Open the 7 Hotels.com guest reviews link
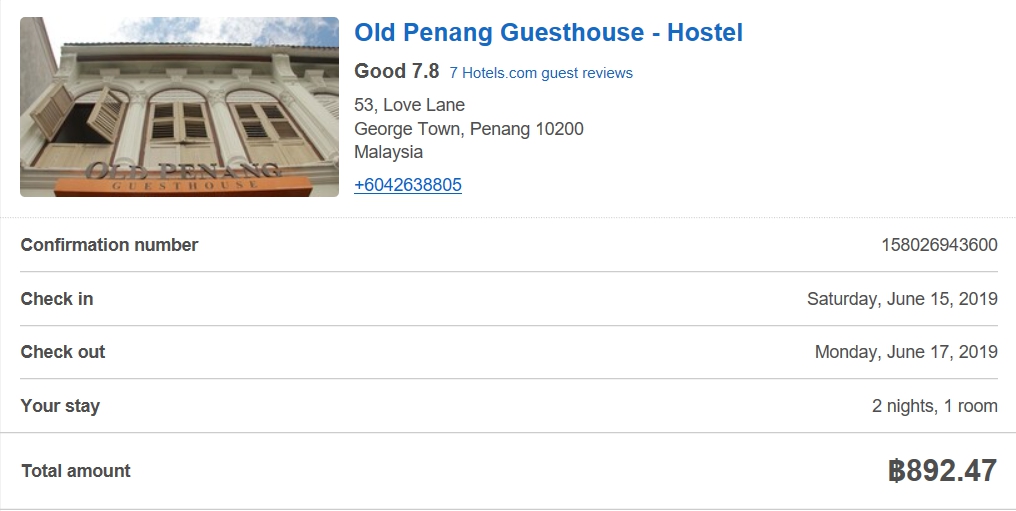The image size is (1016, 511). (541, 73)
